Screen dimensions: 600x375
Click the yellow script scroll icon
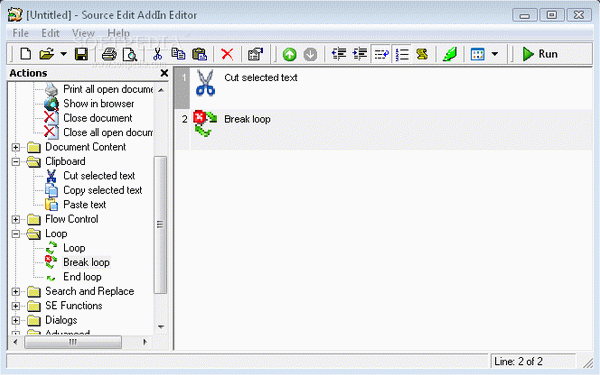coord(422,54)
